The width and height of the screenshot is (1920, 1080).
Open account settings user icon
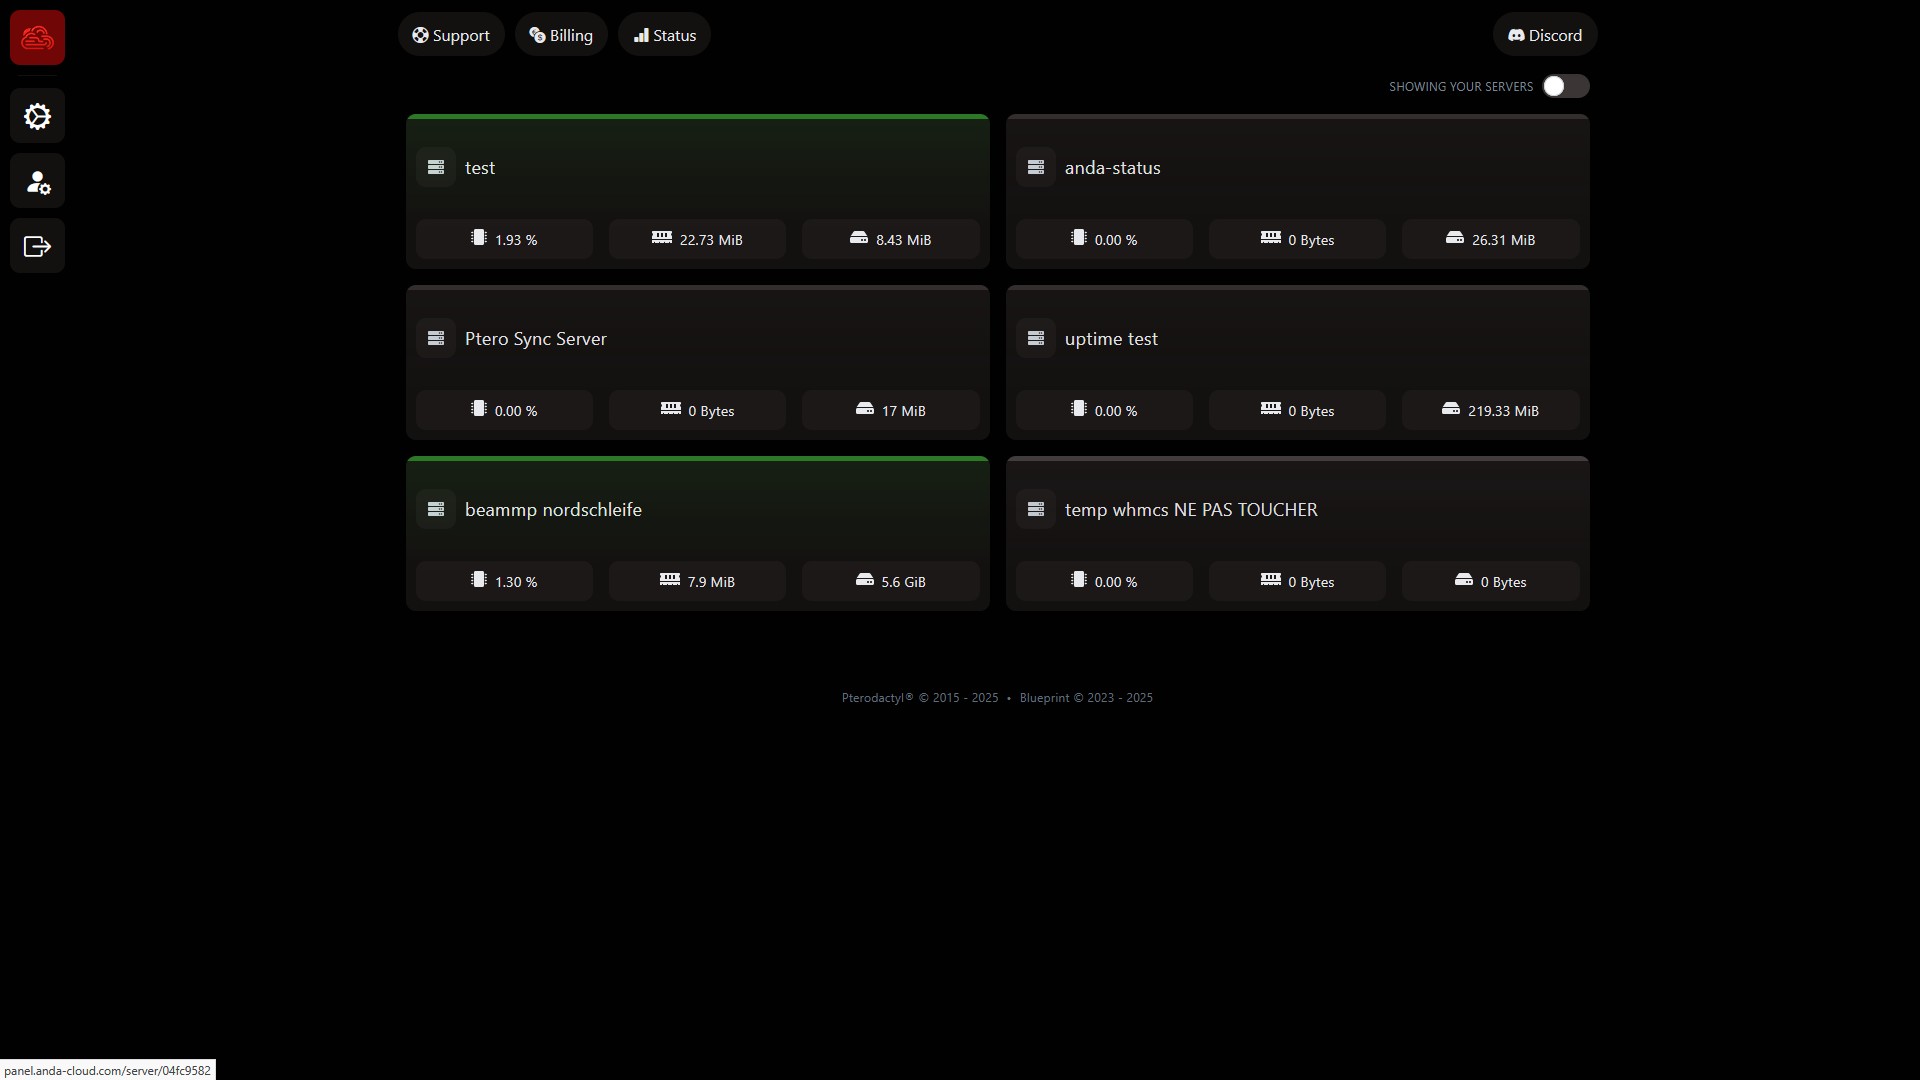(x=37, y=182)
